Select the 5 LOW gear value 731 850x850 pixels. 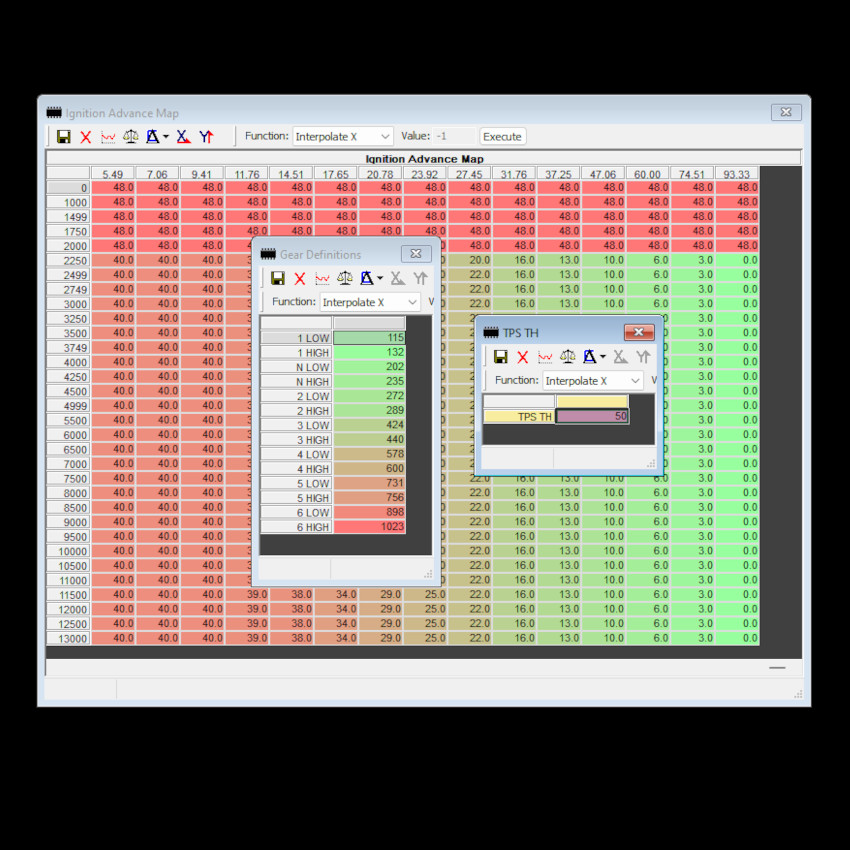click(x=369, y=483)
